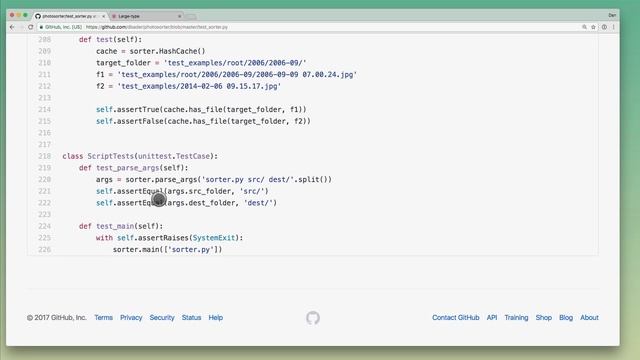Open Chrome's three-dot menu

coord(613,27)
